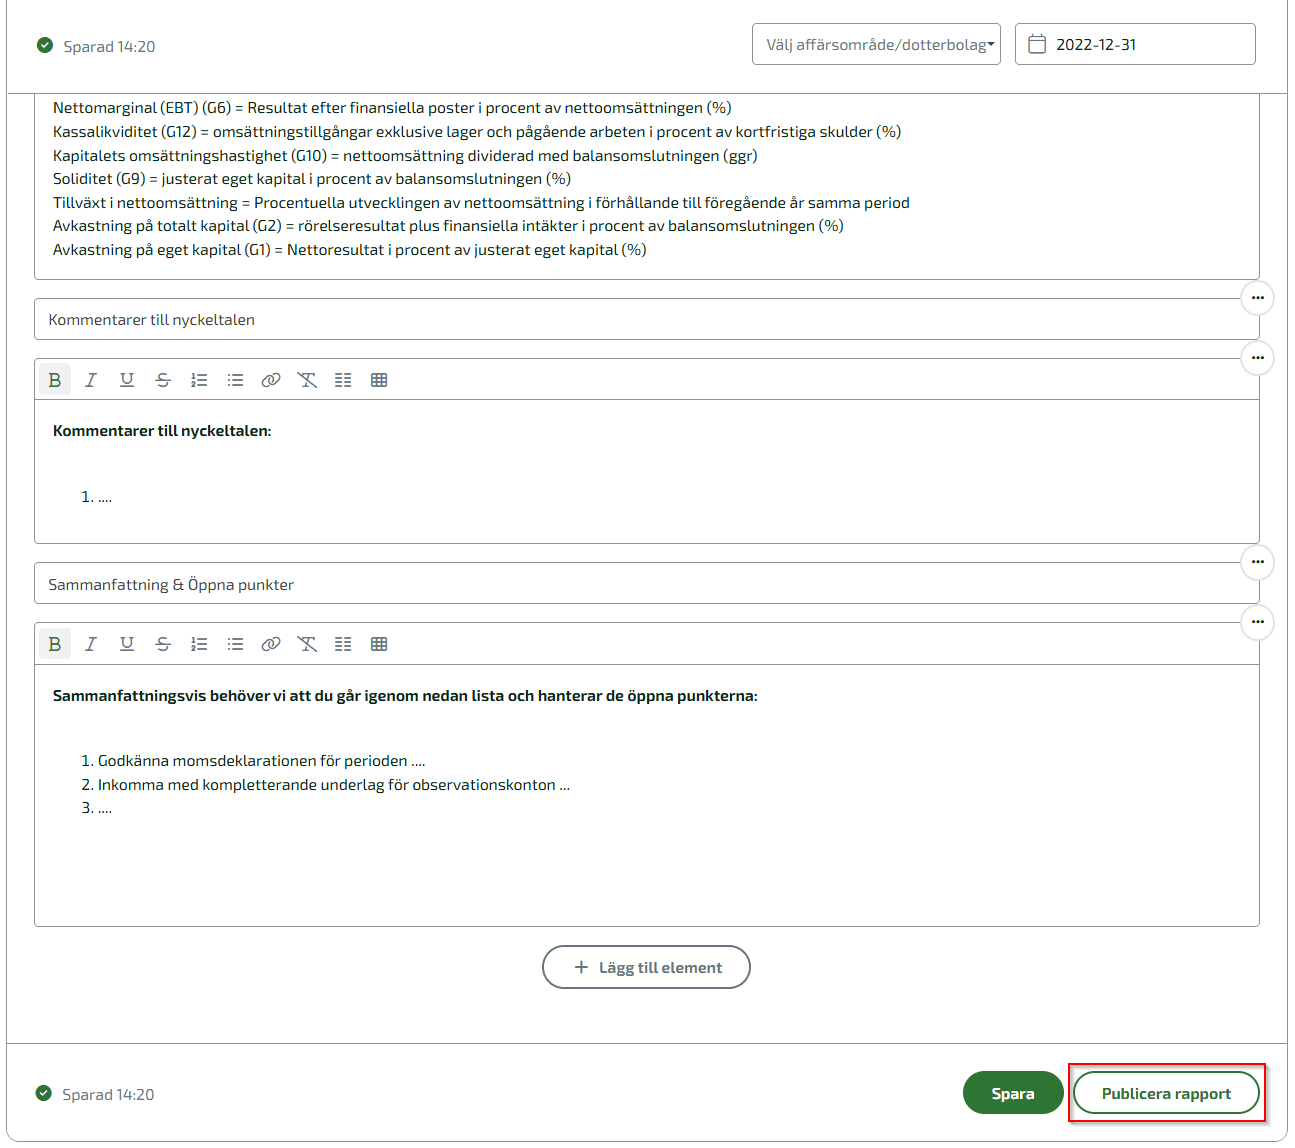Click Sammanfattningsvis behöver vi heading text
This screenshot has height=1148, width=1295.
[x=405, y=696]
